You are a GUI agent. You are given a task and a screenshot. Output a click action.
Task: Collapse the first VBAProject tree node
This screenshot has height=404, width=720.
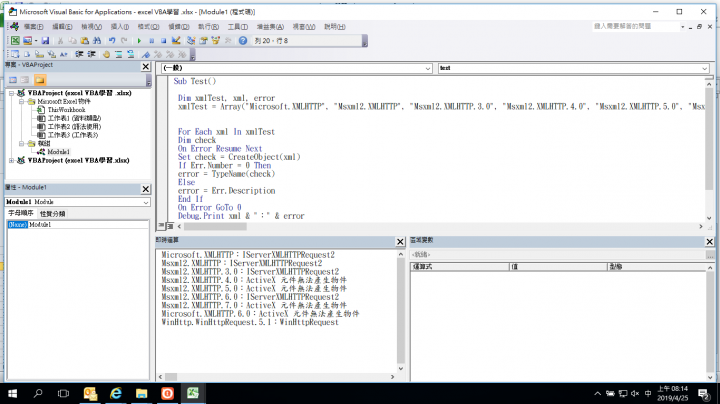coord(11,93)
